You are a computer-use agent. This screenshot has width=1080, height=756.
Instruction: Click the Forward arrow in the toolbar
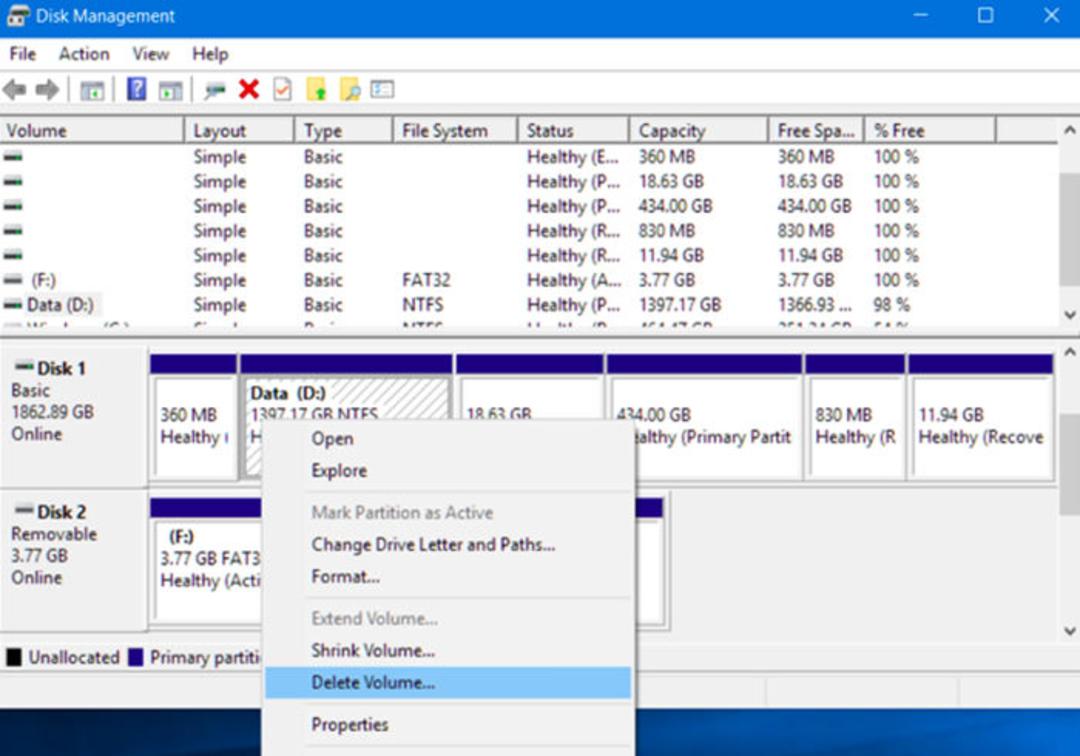pyautogui.click(x=47, y=90)
